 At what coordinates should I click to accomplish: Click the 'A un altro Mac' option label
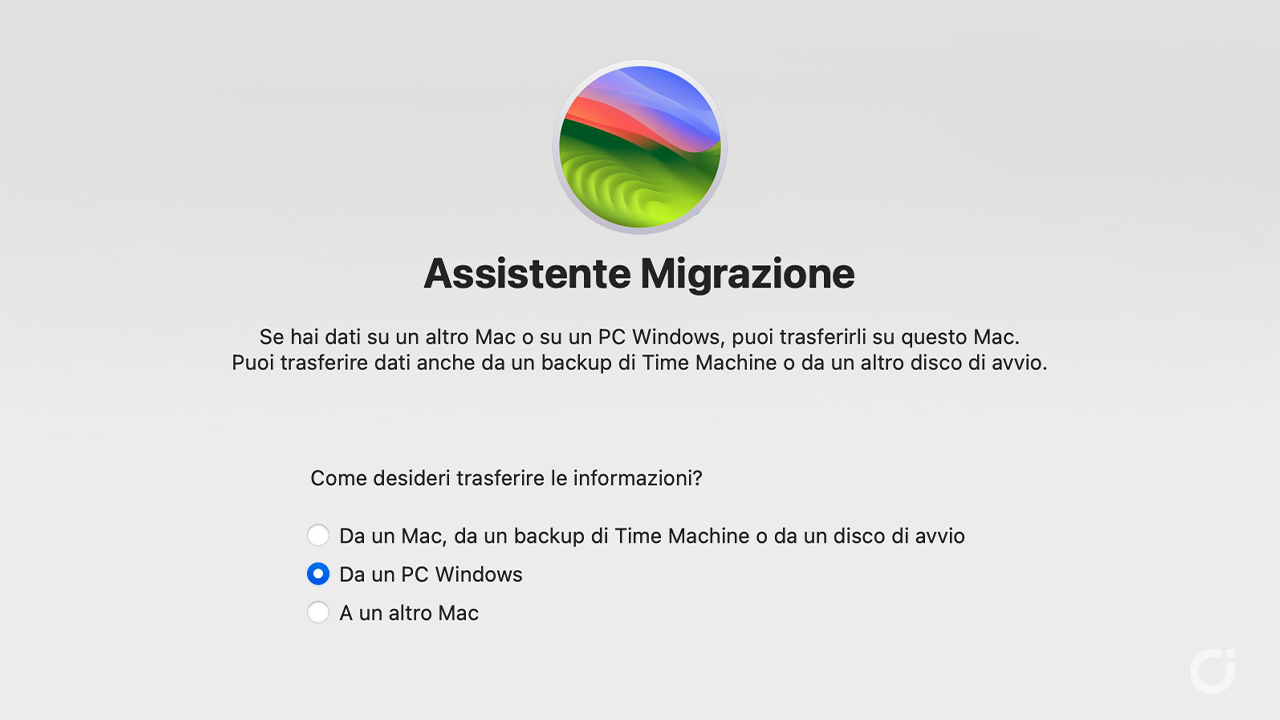(409, 613)
